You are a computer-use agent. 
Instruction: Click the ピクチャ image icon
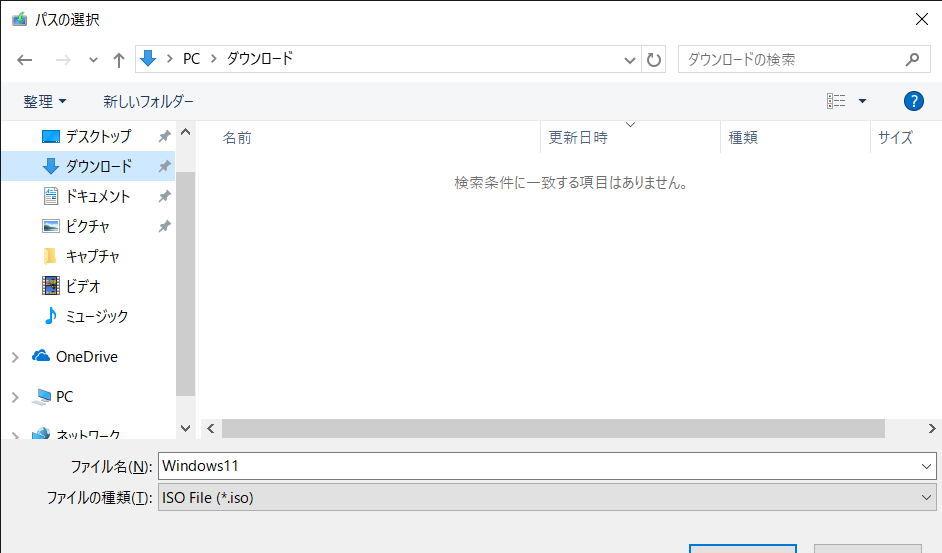click(51, 226)
